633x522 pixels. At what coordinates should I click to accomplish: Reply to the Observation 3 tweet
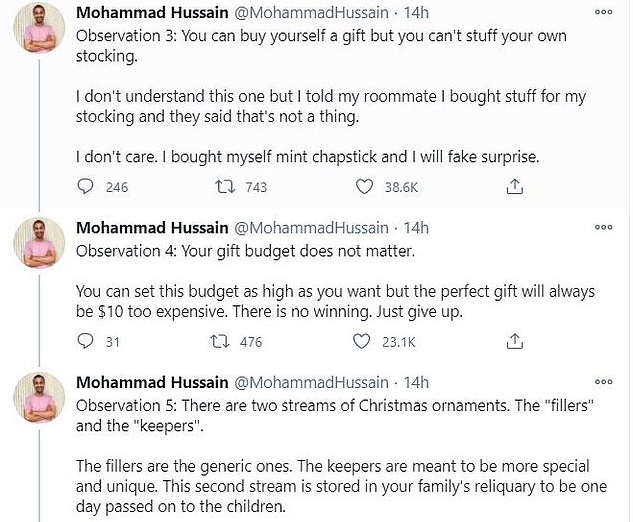pyautogui.click(x=85, y=186)
